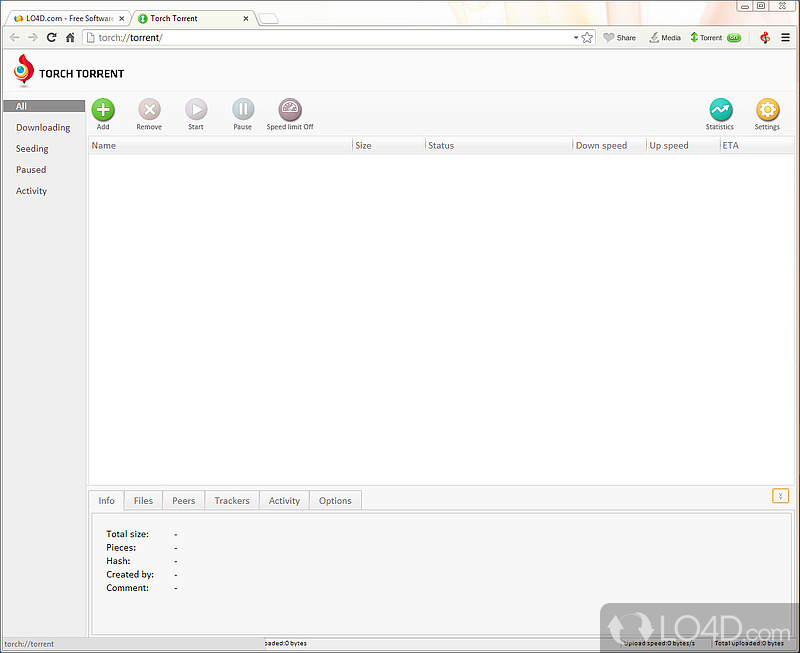This screenshot has width=800, height=653.
Task: Click the Pause torrent icon
Action: [243, 110]
